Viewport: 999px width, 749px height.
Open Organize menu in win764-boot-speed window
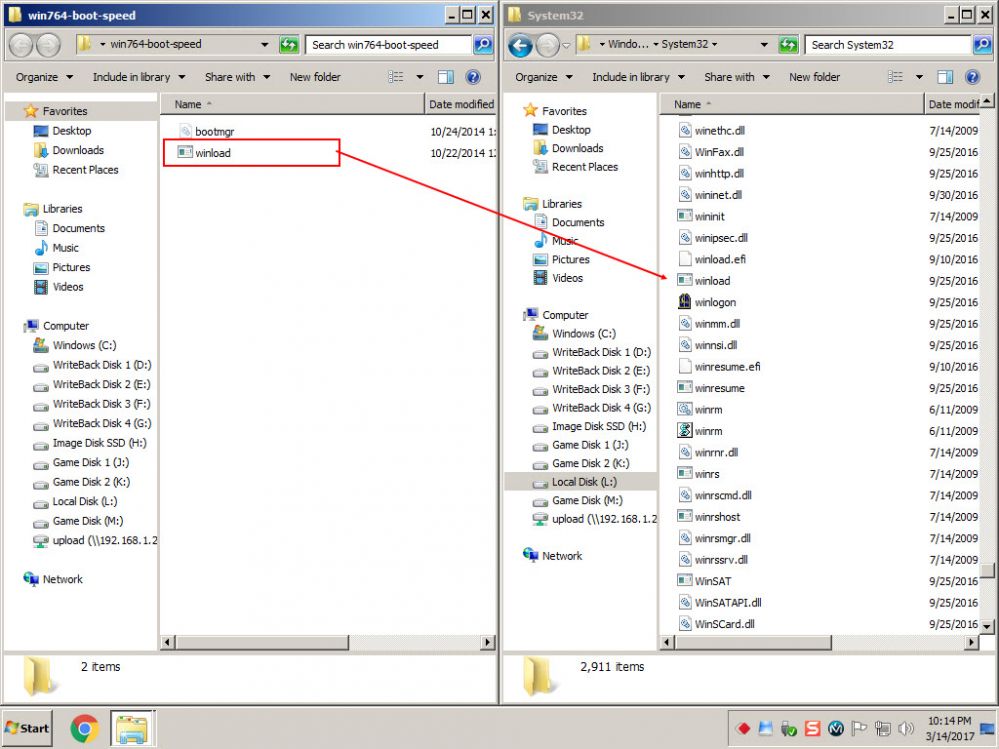45,77
